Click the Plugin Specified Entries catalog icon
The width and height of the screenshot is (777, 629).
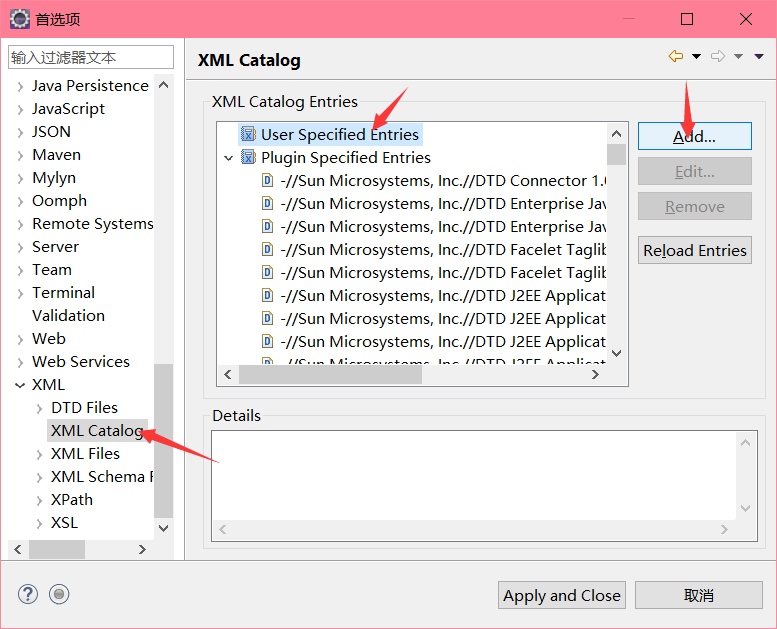[248, 157]
